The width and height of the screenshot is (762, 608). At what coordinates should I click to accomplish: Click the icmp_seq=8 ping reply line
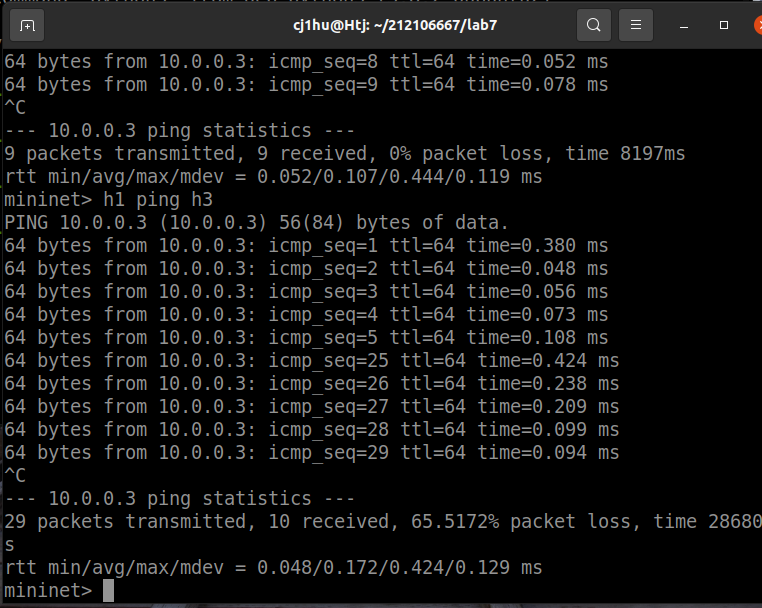(x=306, y=62)
